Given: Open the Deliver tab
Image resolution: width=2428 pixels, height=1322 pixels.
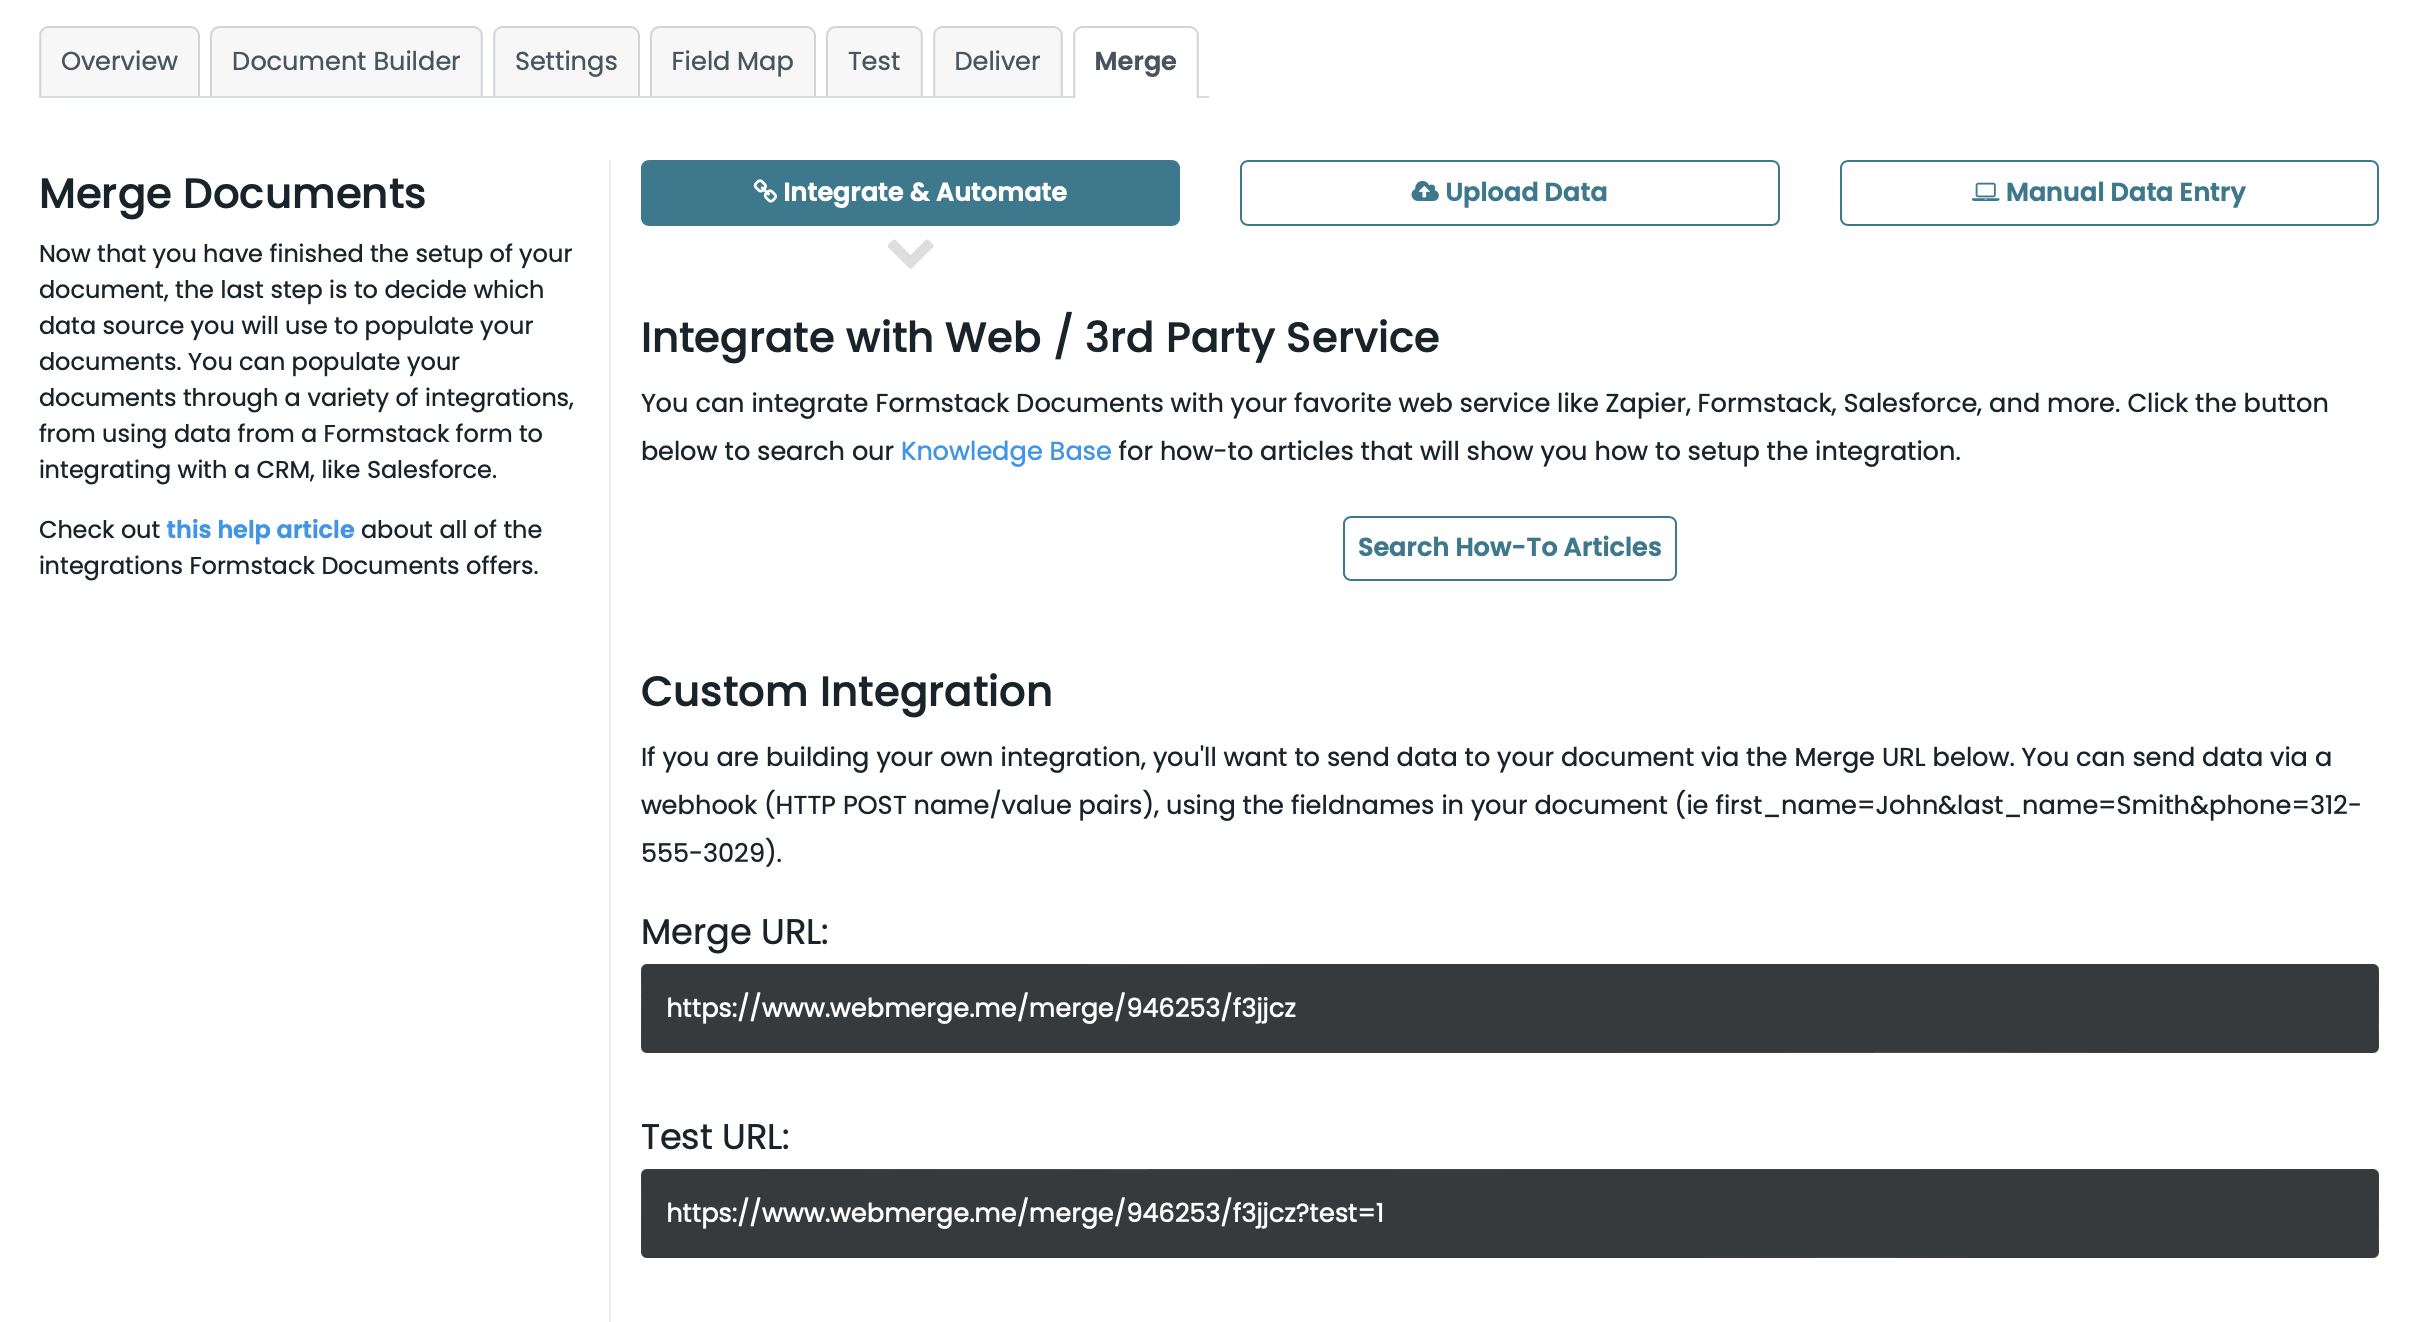Looking at the screenshot, I should pyautogui.click(x=996, y=61).
